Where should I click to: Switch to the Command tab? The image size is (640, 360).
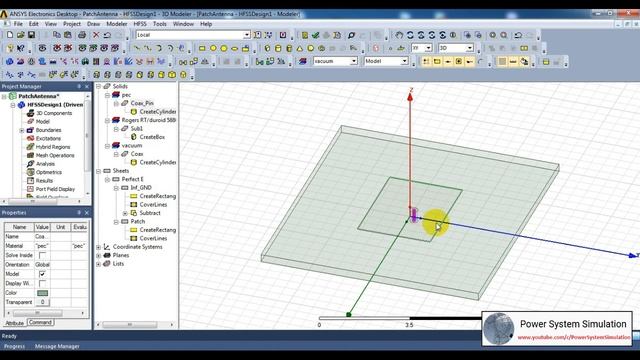[x=40, y=322]
